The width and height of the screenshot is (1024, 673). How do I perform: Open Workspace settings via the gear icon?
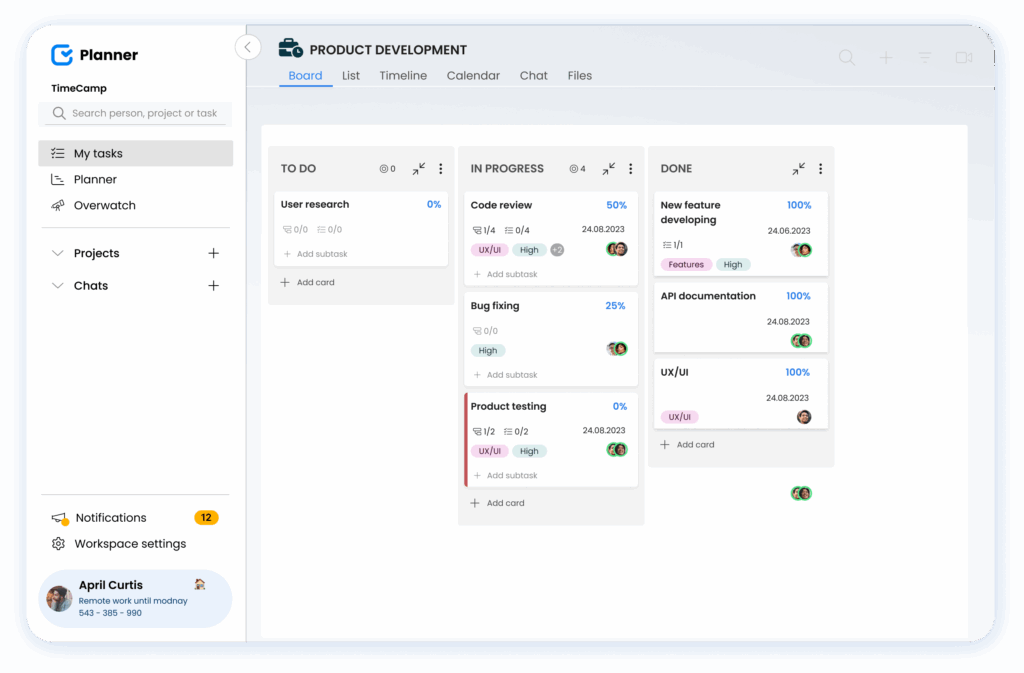(58, 543)
